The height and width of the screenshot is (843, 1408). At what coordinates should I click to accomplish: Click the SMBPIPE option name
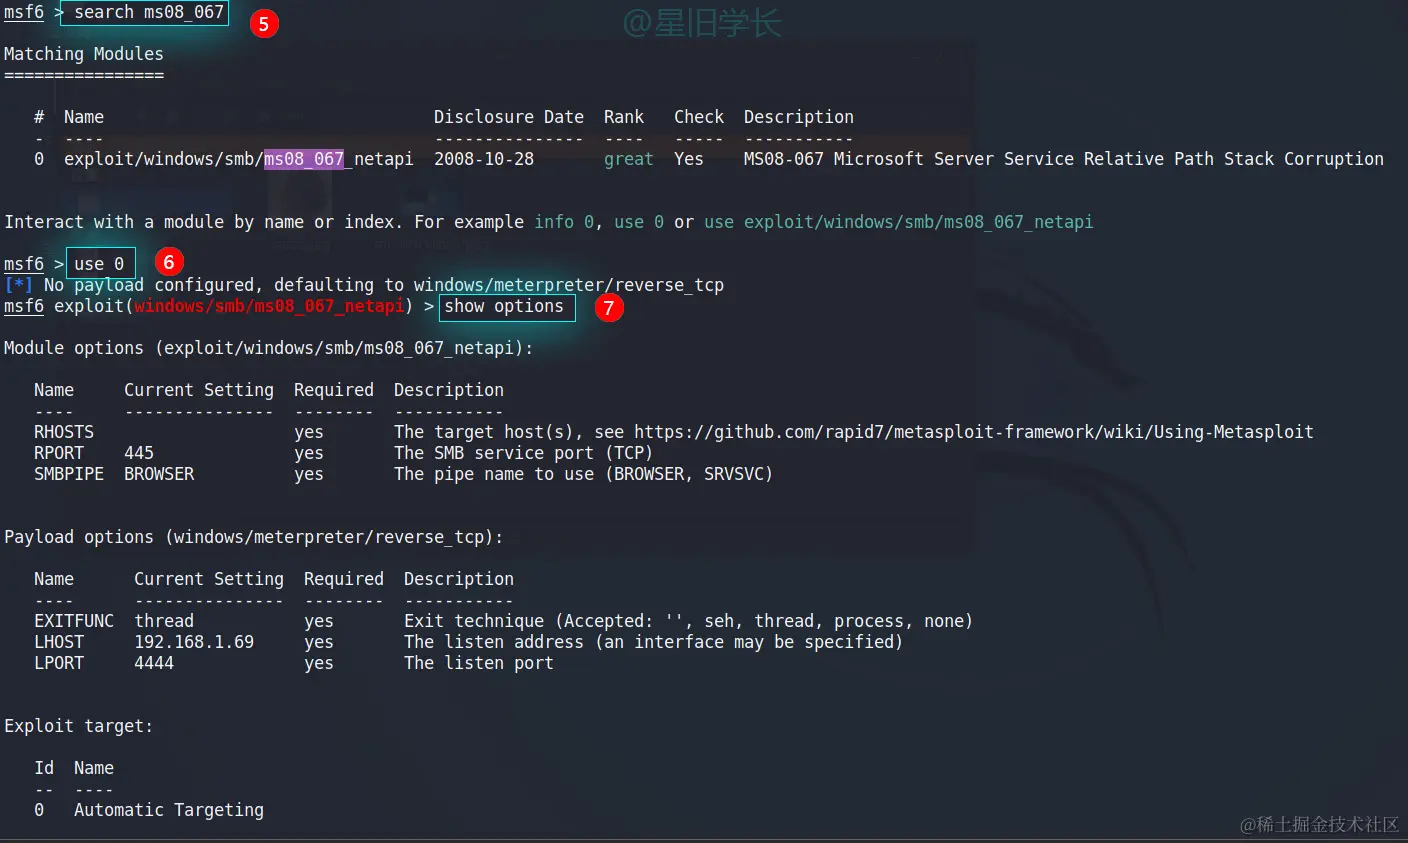point(69,474)
